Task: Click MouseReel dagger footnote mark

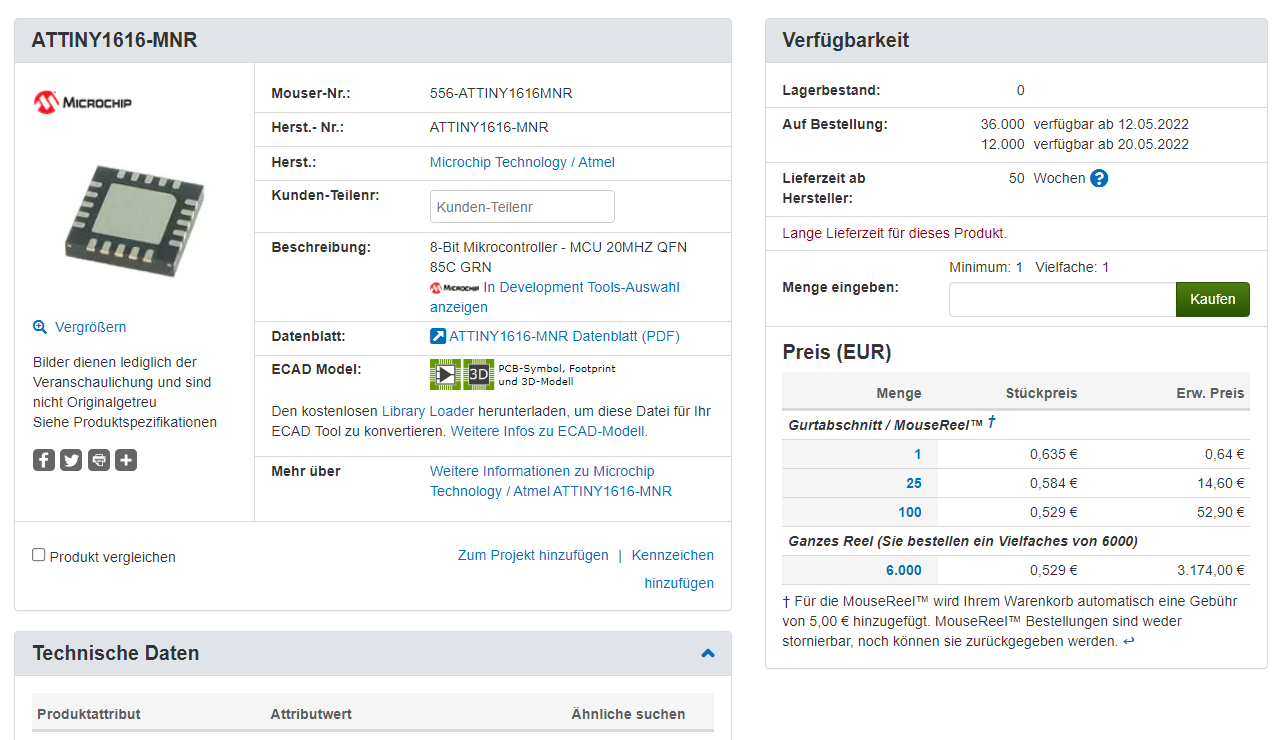Action: click(991, 422)
